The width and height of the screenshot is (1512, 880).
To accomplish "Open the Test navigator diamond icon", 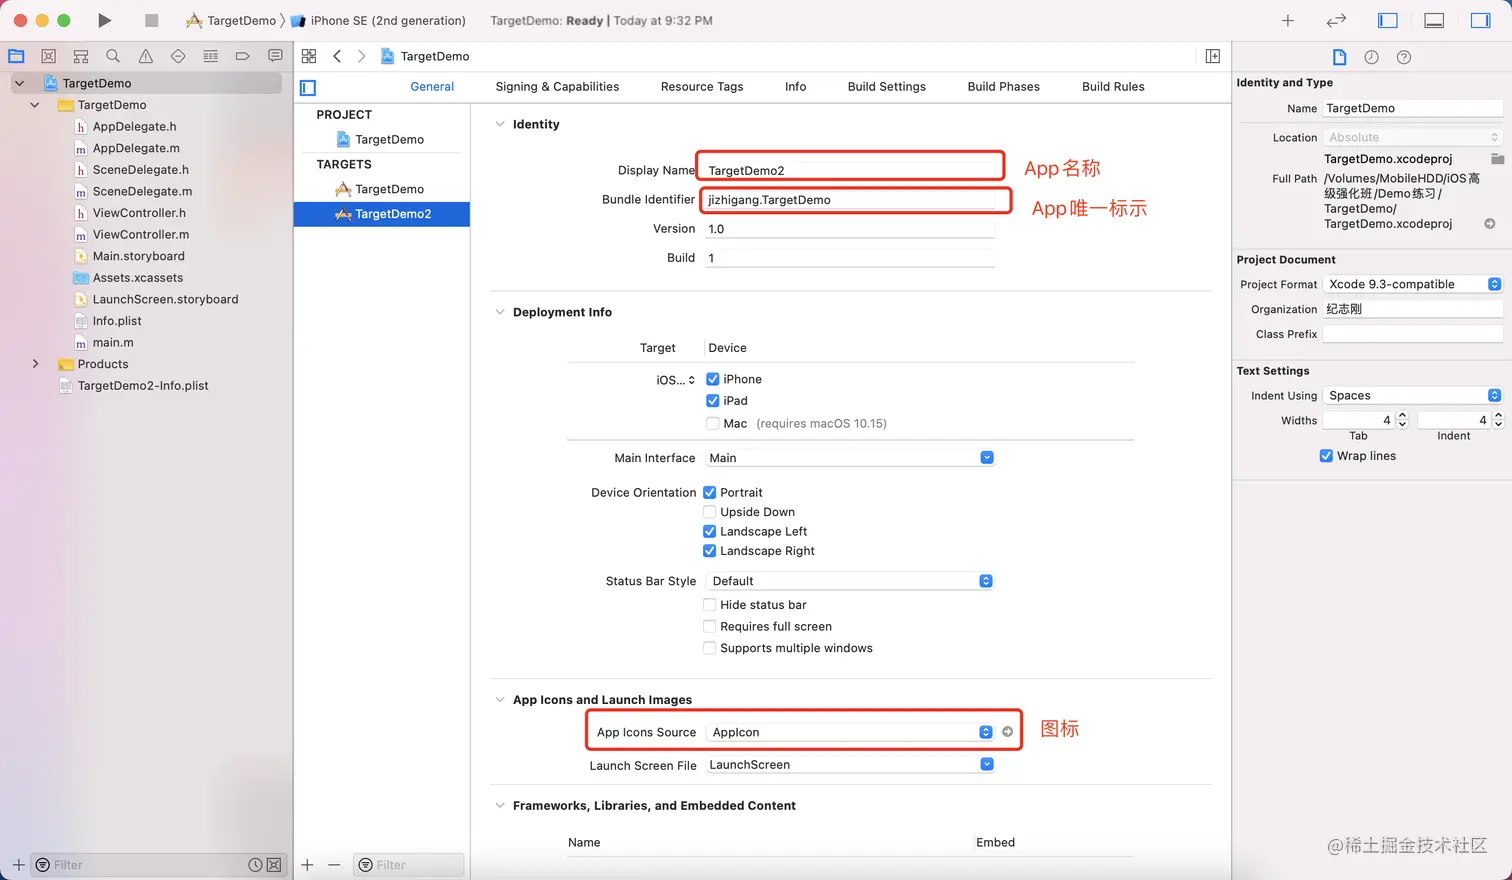I will click(x=178, y=56).
